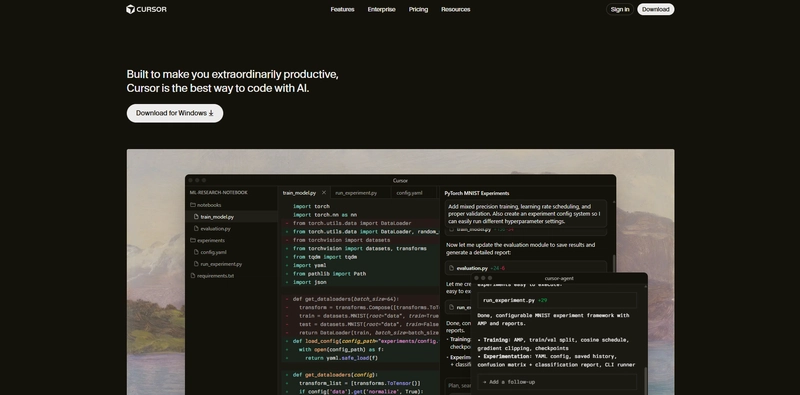Click the Add a follow-up input field

point(557,382)
